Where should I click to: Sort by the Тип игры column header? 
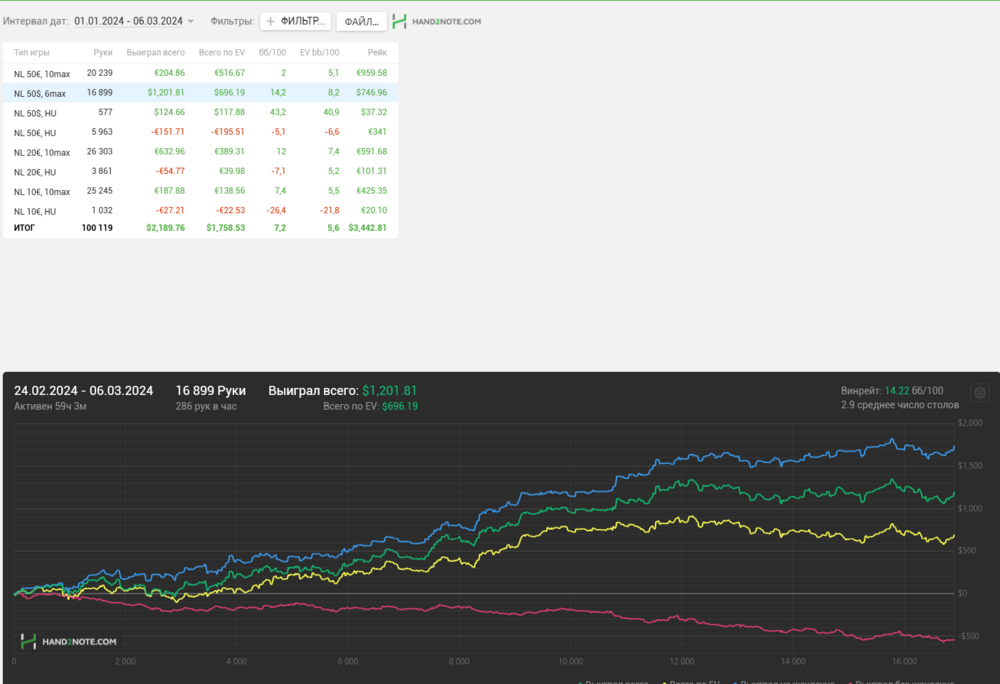(32, 52)
